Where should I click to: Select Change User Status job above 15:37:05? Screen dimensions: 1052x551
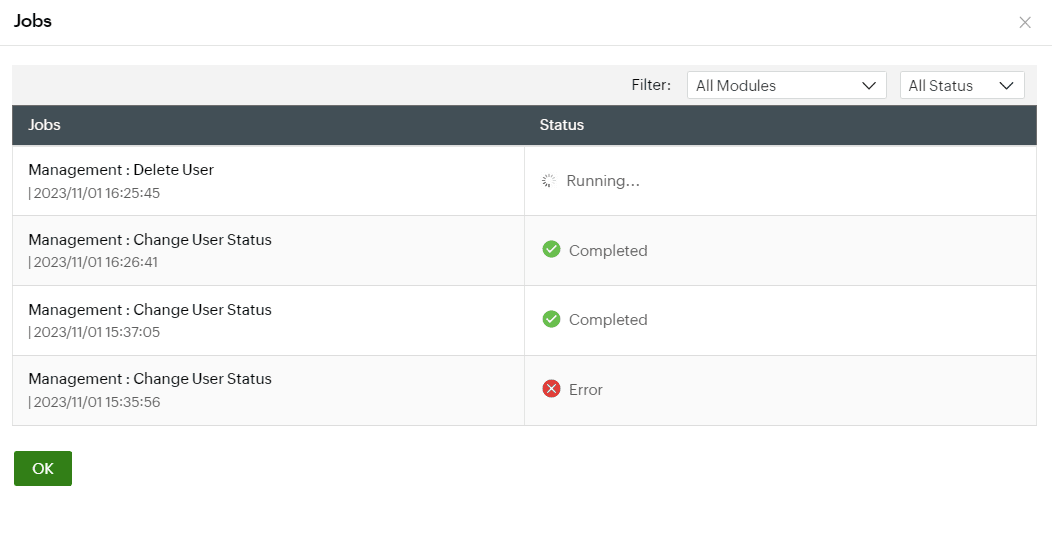[x=150, y=310]
